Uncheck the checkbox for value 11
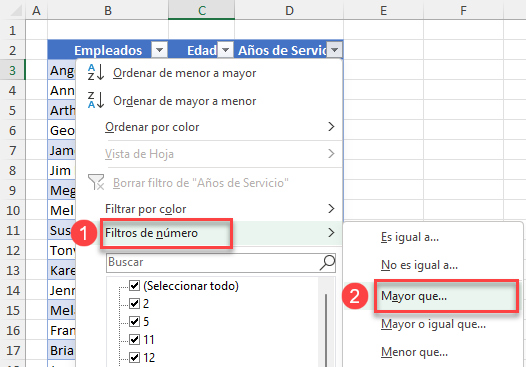526x367 pixels. pyautogui.click(x=135, y=339)
